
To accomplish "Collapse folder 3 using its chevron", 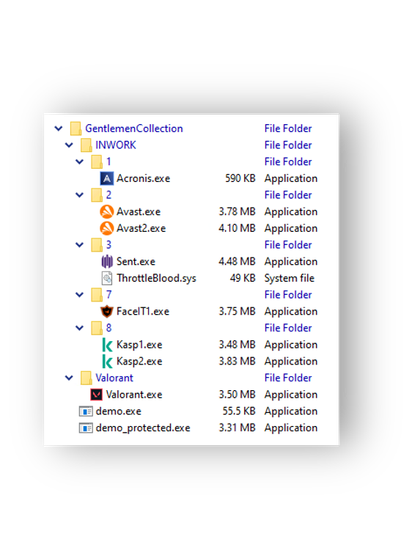I will pyautogui.click(x=79, y=245).
